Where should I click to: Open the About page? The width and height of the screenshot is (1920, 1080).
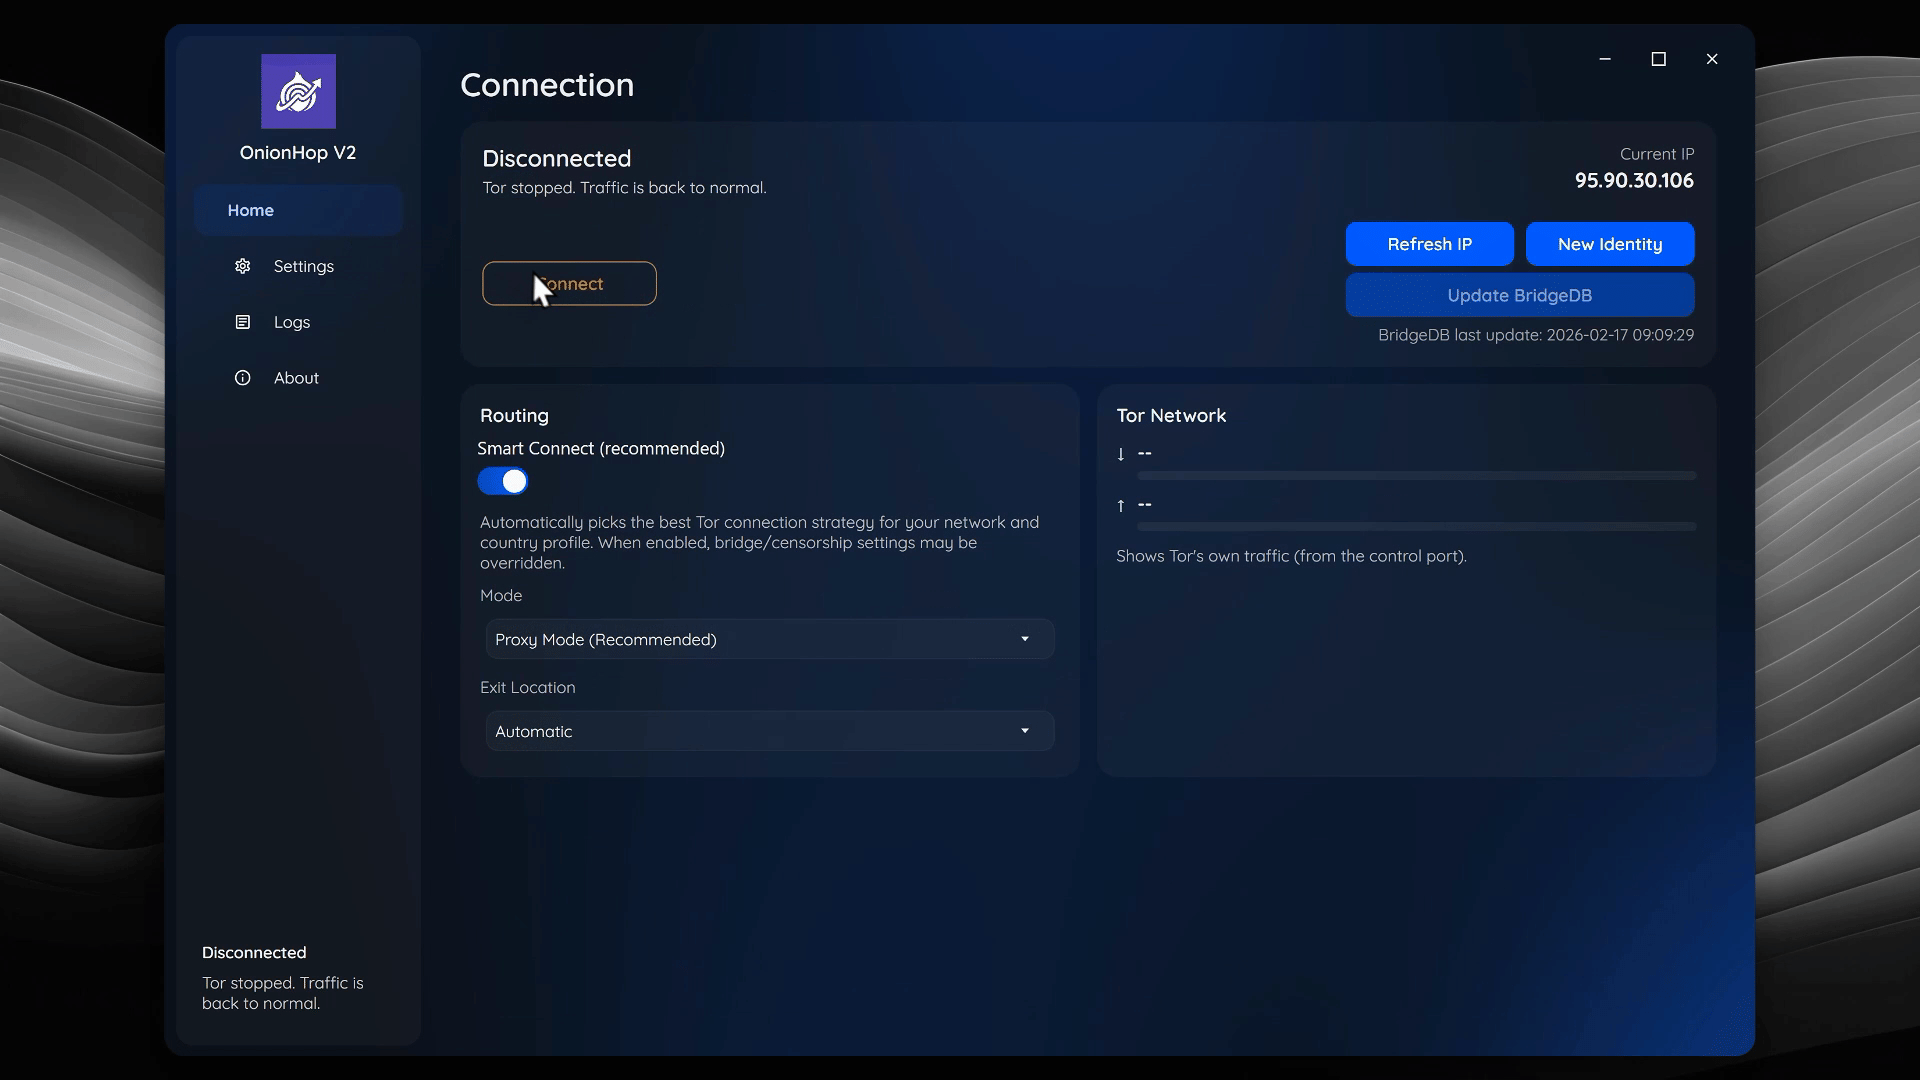point(296,378)
